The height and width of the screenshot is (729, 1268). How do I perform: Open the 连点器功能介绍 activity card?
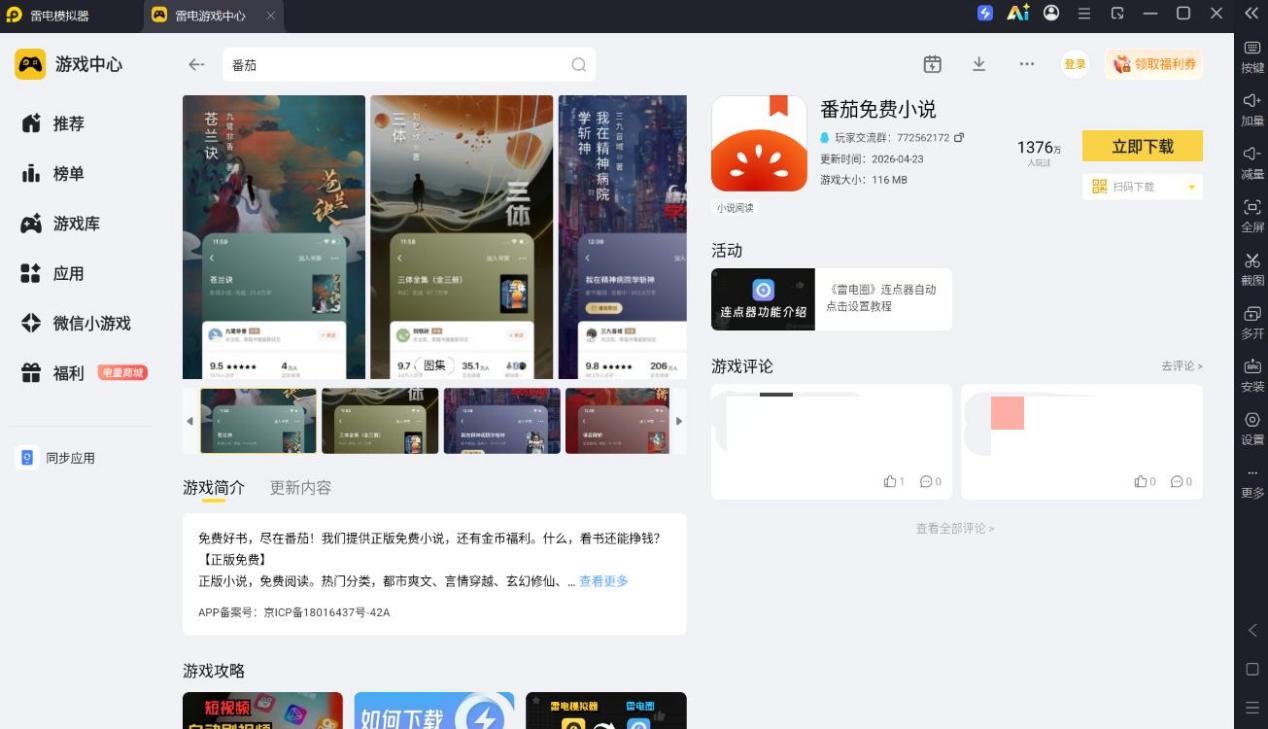pos(831,299)
